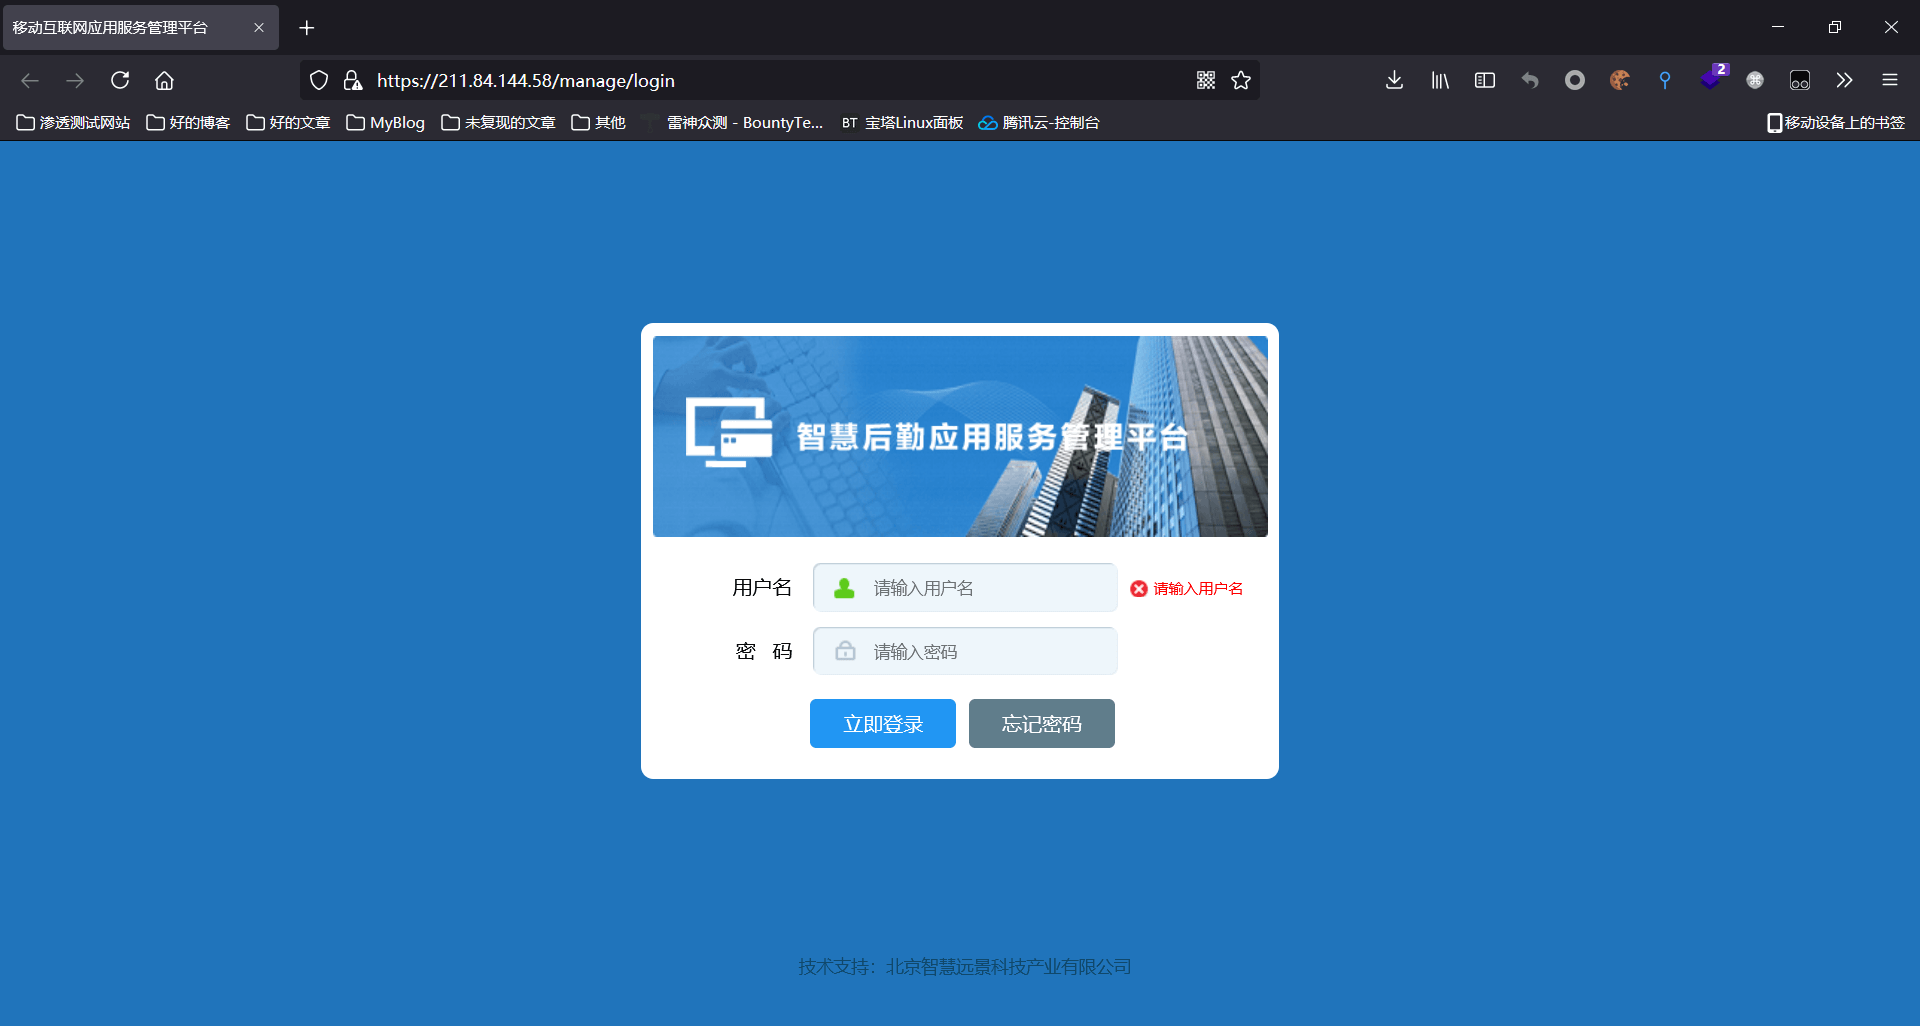Open the blue pin extension icon

[x=1665, y=80]
